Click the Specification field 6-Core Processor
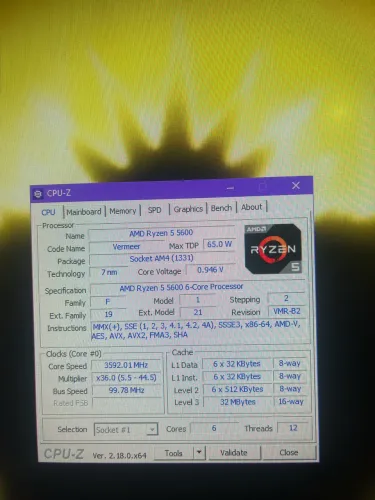The width and height of the screenshot is (375, 500). click(198, 287)
